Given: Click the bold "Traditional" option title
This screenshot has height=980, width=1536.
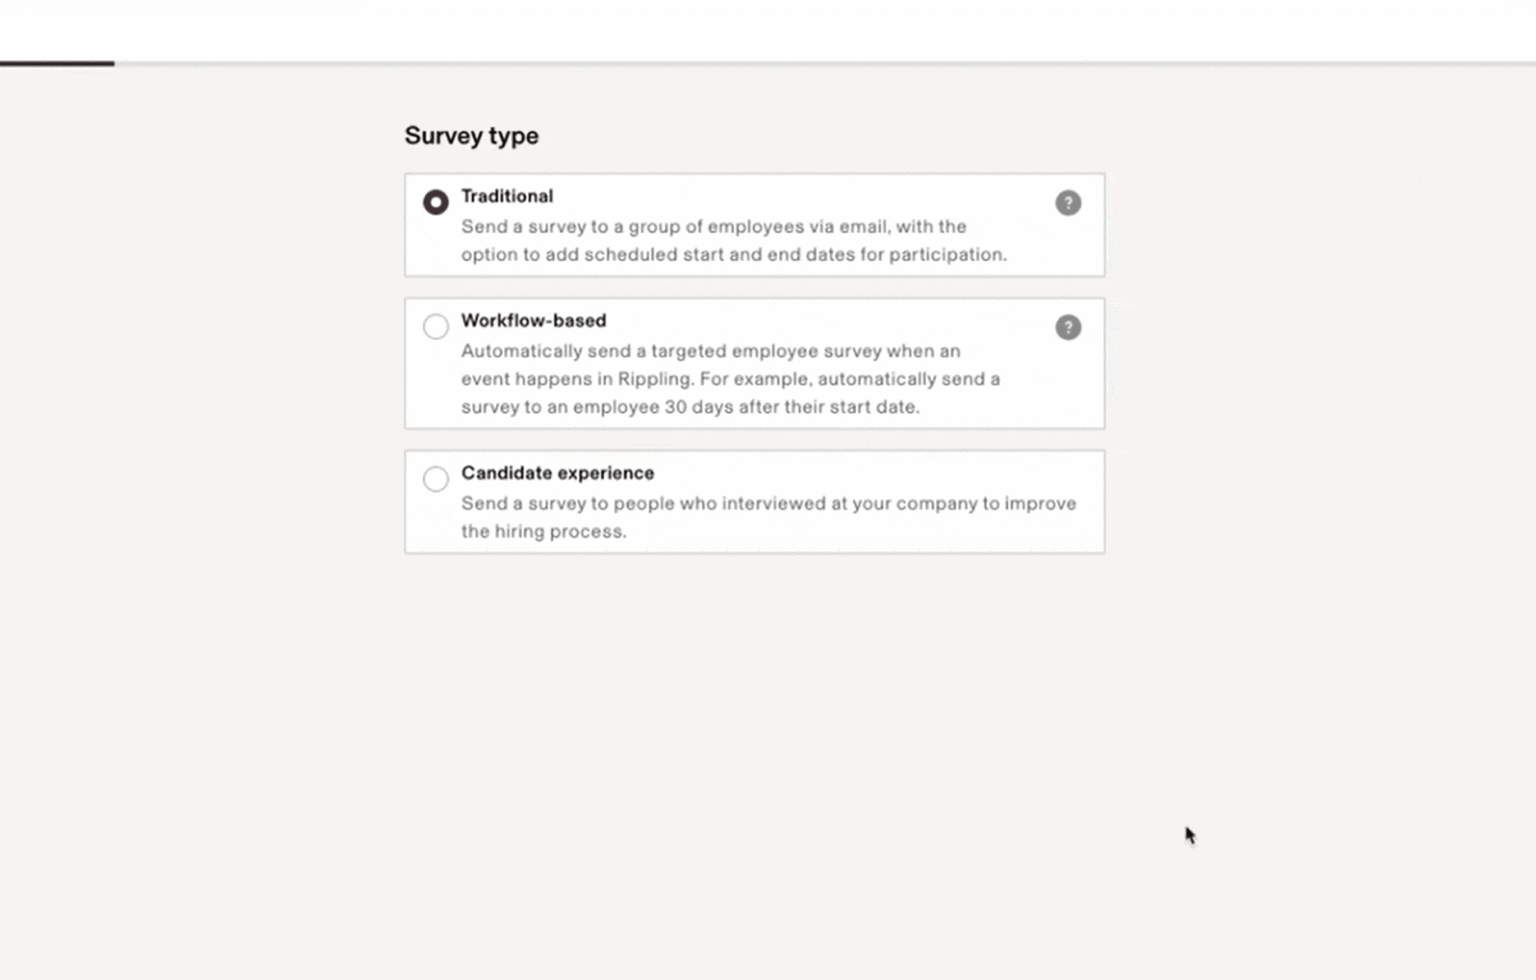Looking at the screenshot, I should click(506, 197).
